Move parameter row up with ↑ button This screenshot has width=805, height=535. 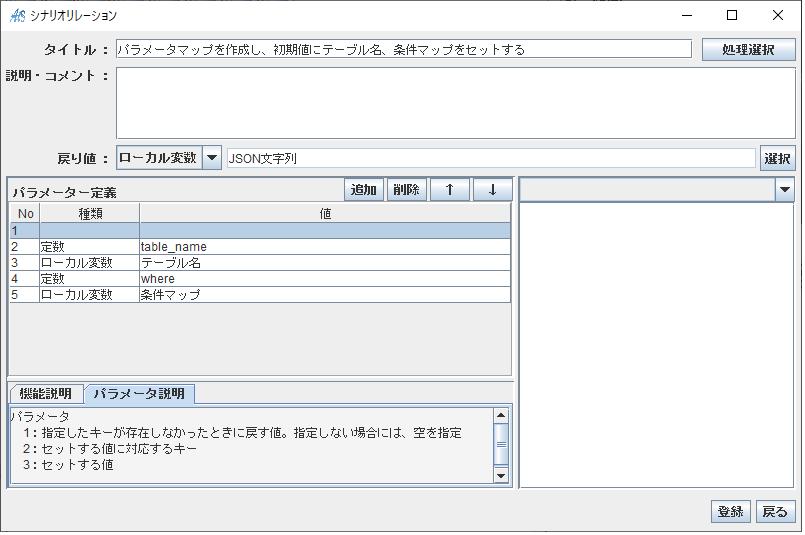tap(449, 189)
